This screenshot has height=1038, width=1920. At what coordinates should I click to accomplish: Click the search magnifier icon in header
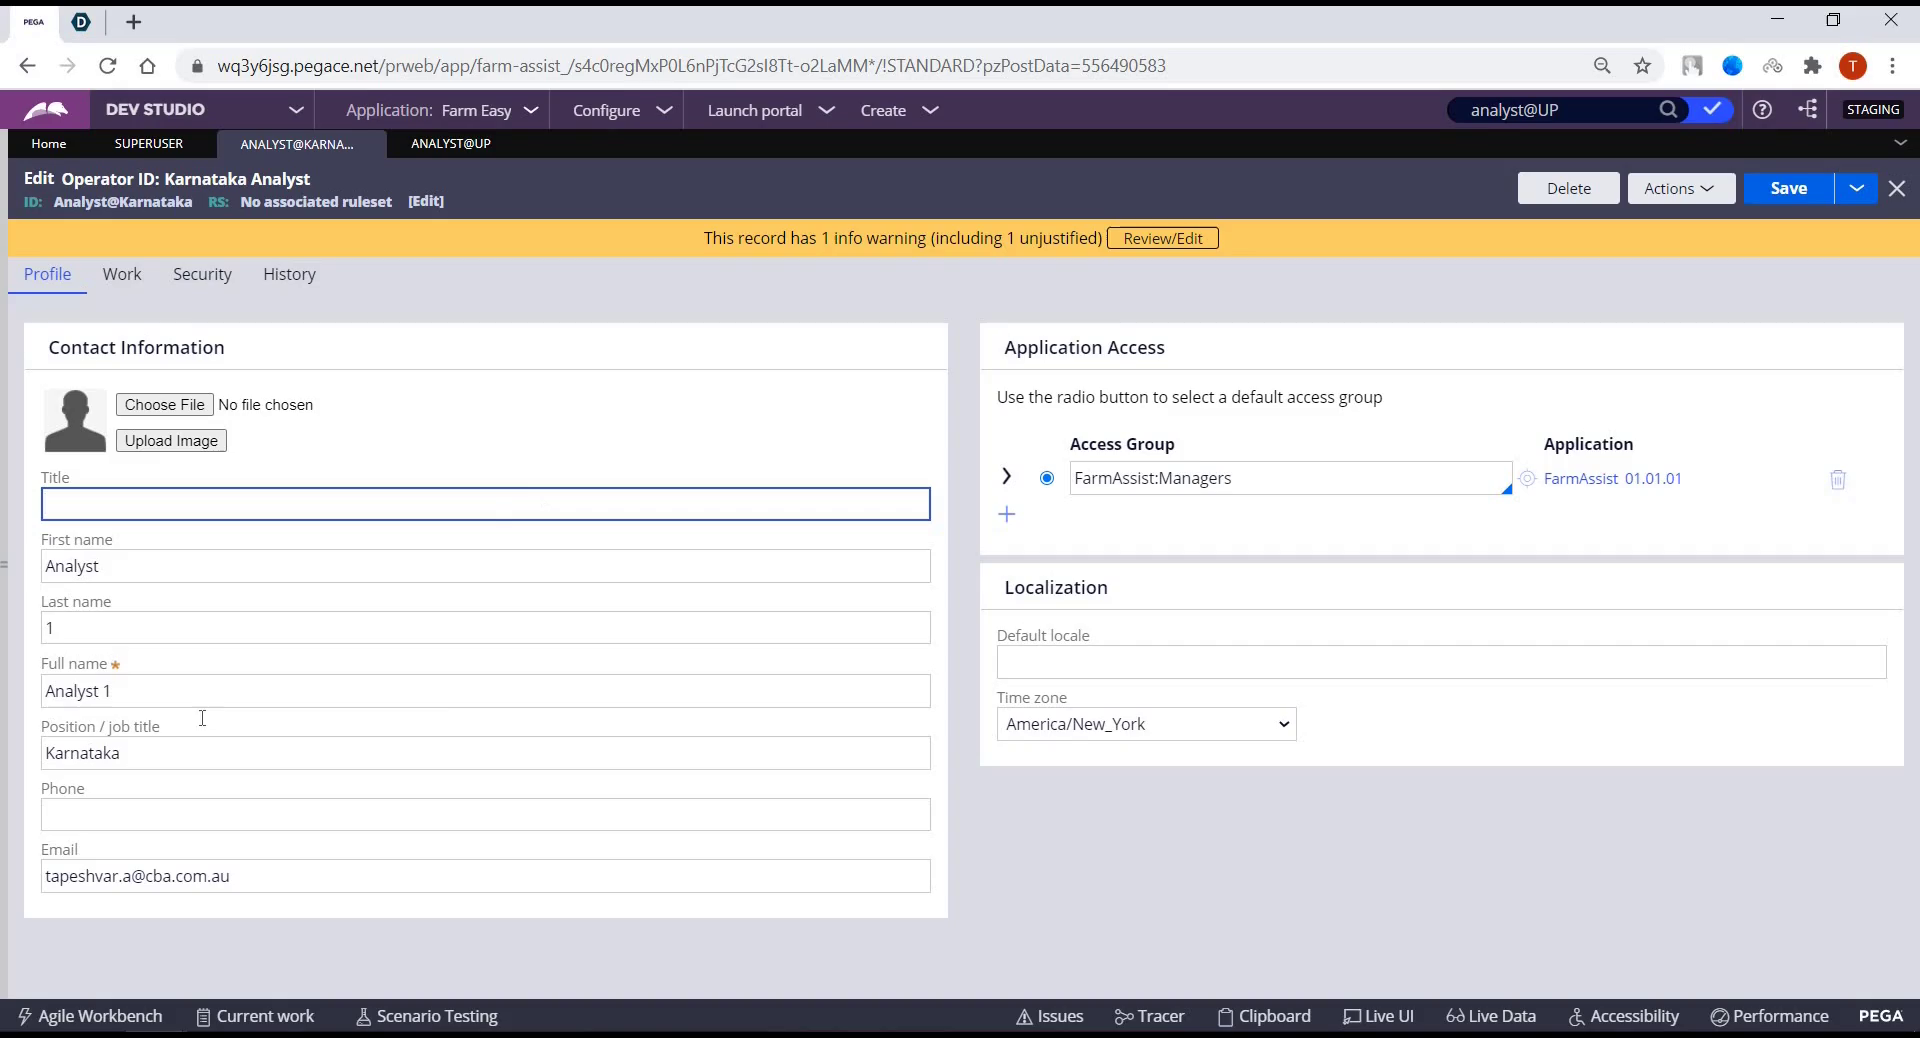1668,110
